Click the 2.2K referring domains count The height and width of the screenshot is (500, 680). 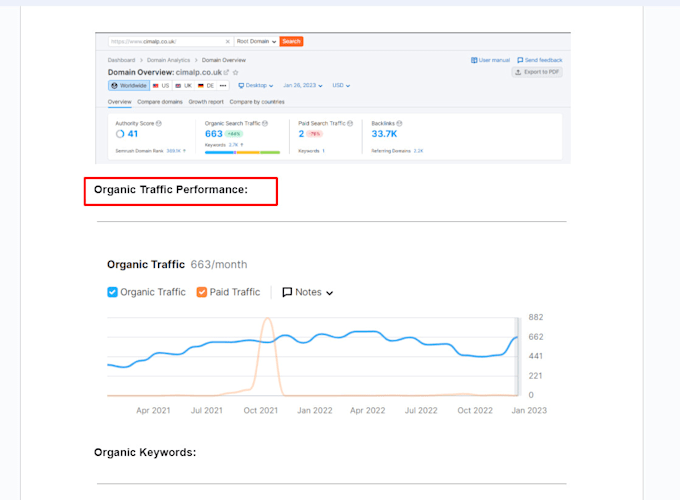point(418,151)
